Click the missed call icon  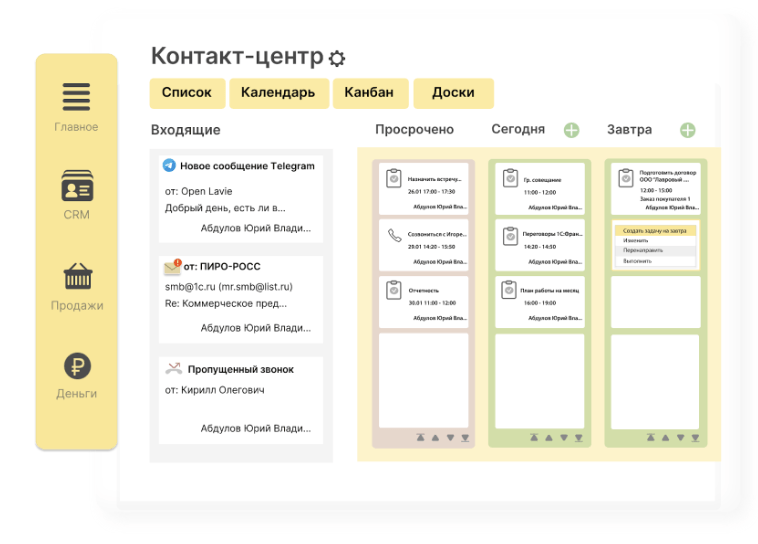174,368
